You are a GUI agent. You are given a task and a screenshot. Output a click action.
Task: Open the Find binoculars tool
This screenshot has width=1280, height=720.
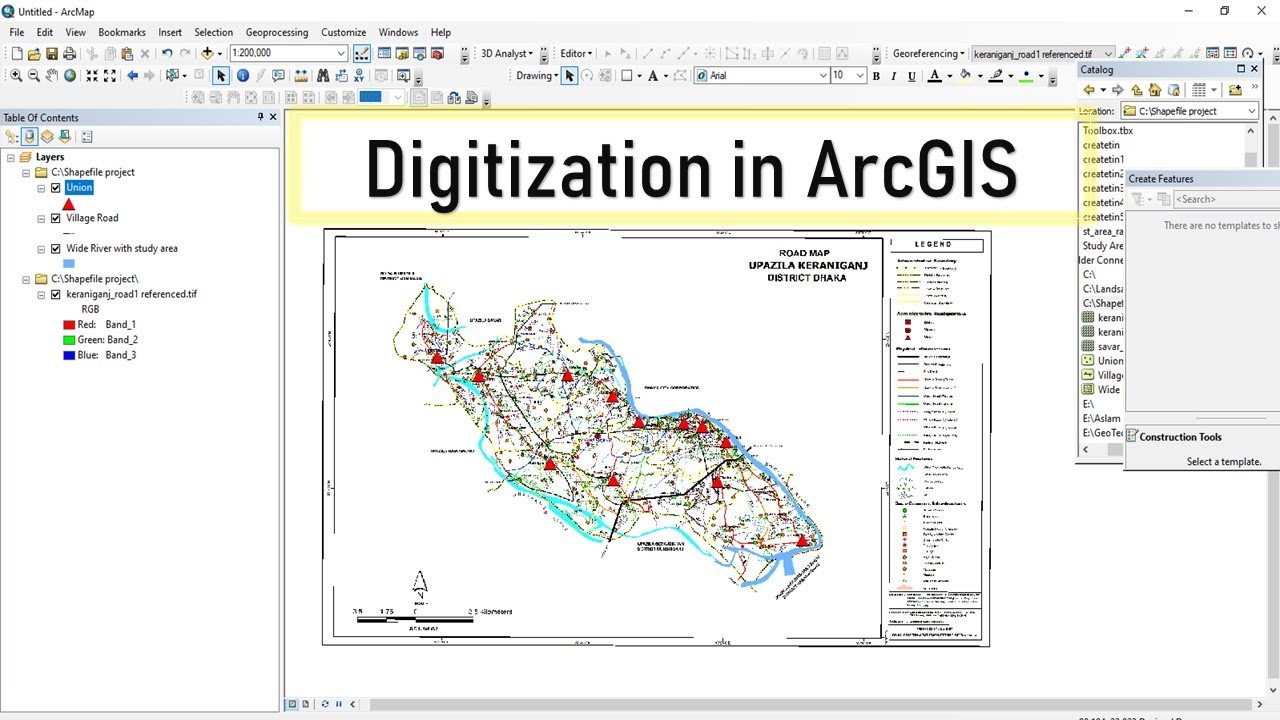[323, 75]
